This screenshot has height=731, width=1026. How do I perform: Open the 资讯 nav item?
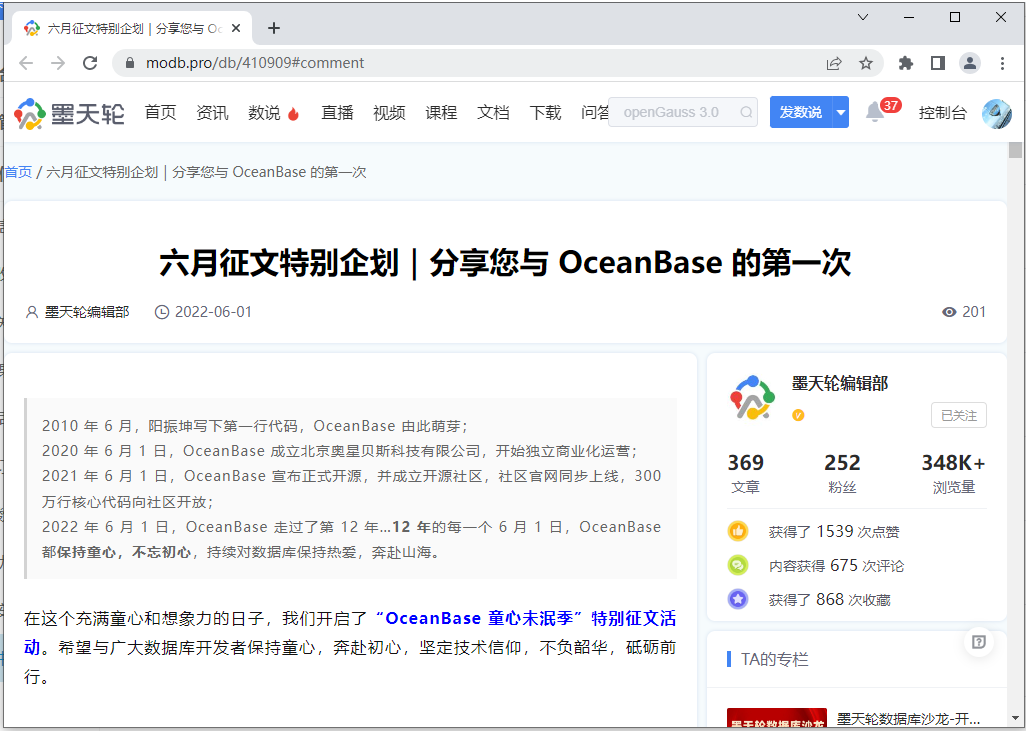[x=212, y=113]
